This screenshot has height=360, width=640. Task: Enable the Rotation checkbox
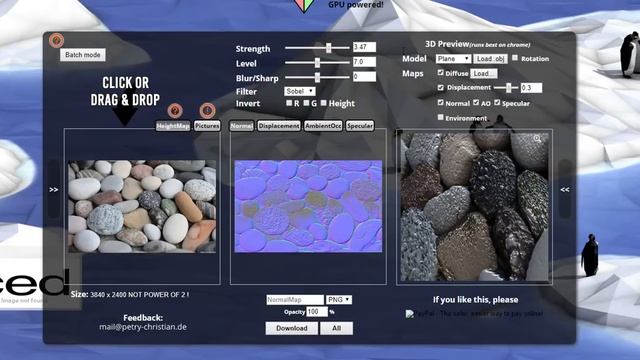pos(515,58)
